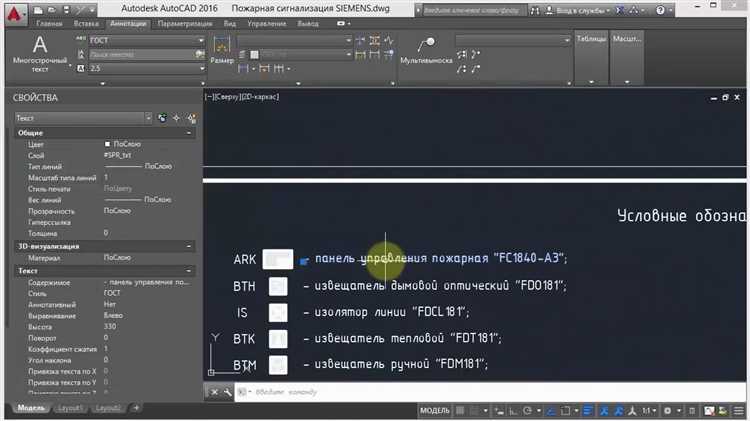Collapse the 3D-визуализация section
Viewport: 750px width, 421px height.
[189, 246]
